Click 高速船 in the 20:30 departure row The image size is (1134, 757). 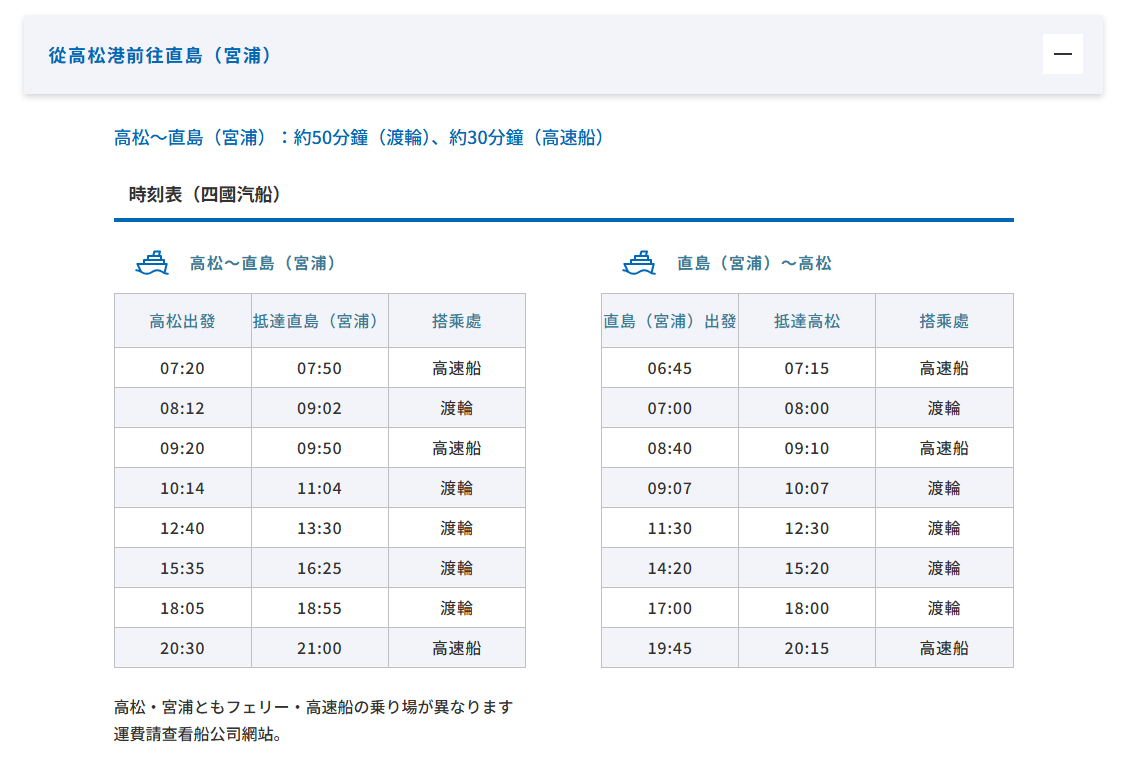tap(457, 648)
